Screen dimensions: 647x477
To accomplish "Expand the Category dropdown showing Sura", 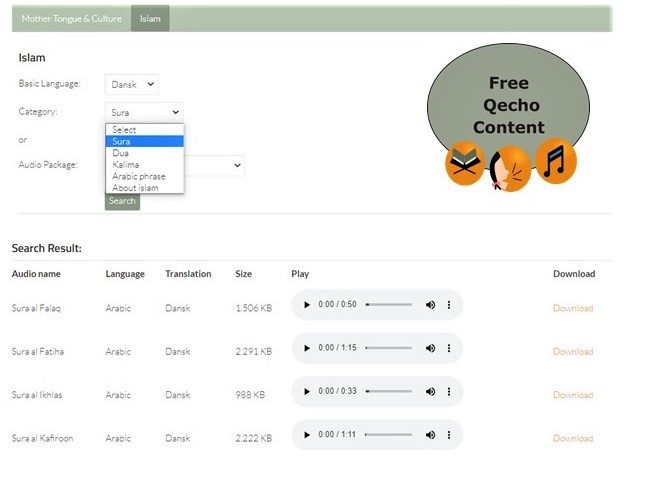I will (144, 112).
